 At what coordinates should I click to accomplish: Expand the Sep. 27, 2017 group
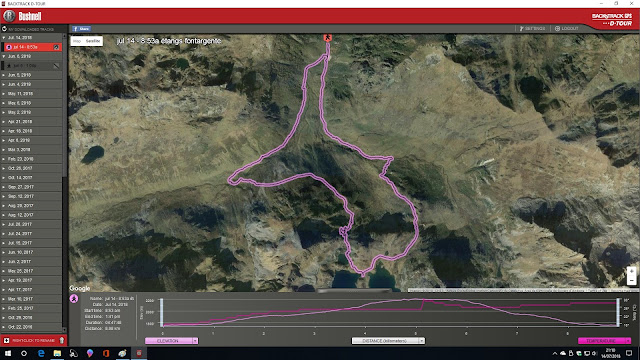coord(4,187)
